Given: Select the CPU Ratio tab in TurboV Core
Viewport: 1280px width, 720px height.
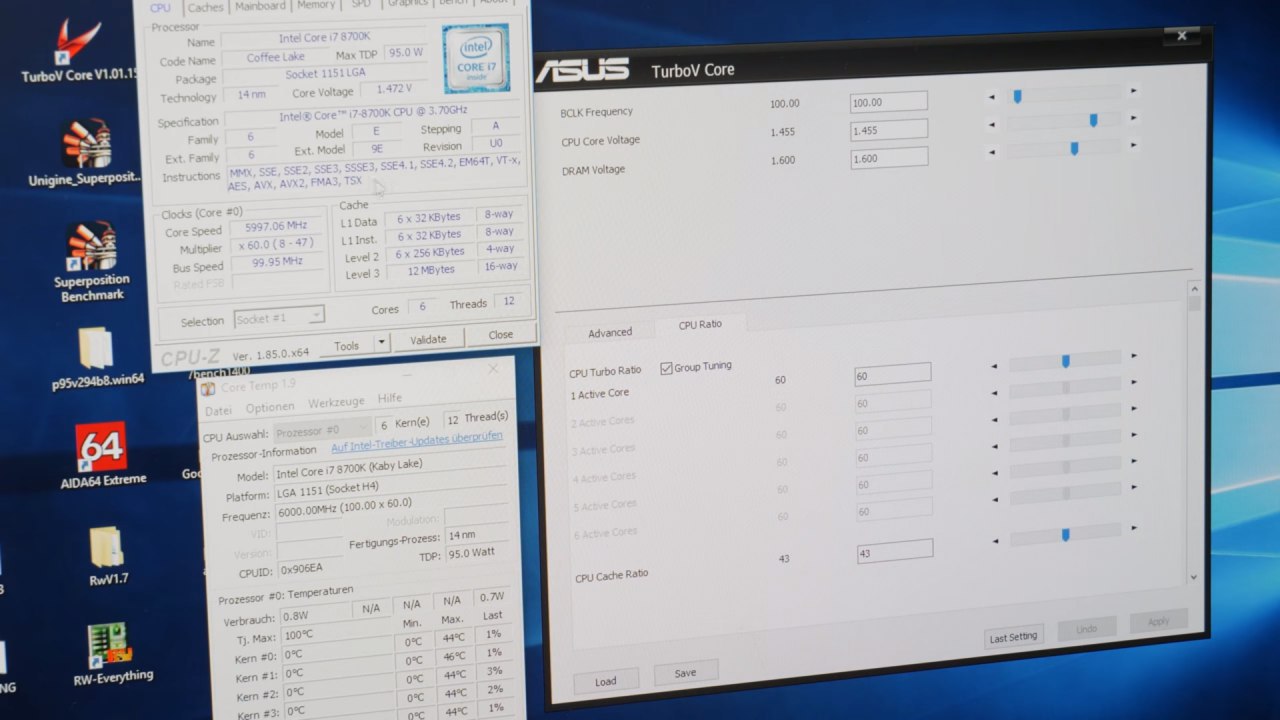Looking at the screenshot, I should click(700, 324).
